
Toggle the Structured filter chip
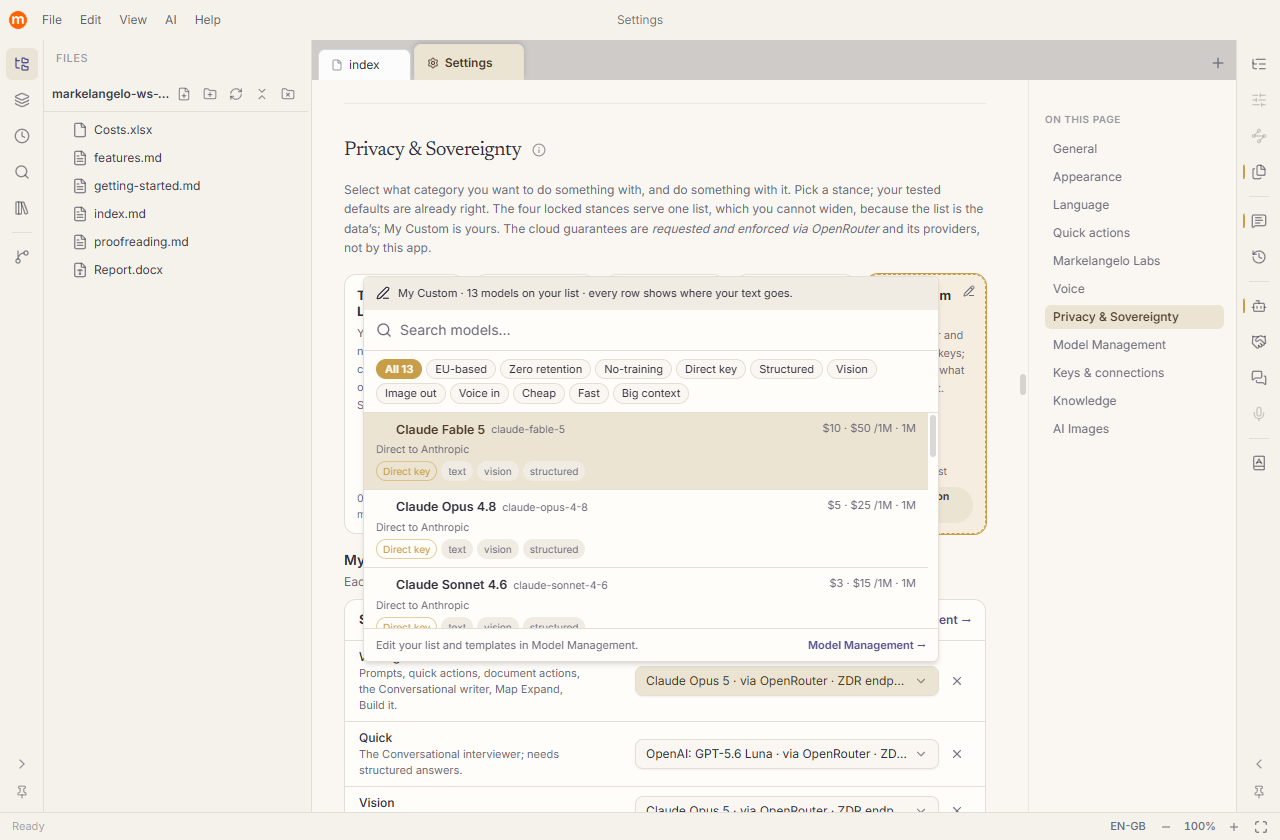click(x=787, y=369)
